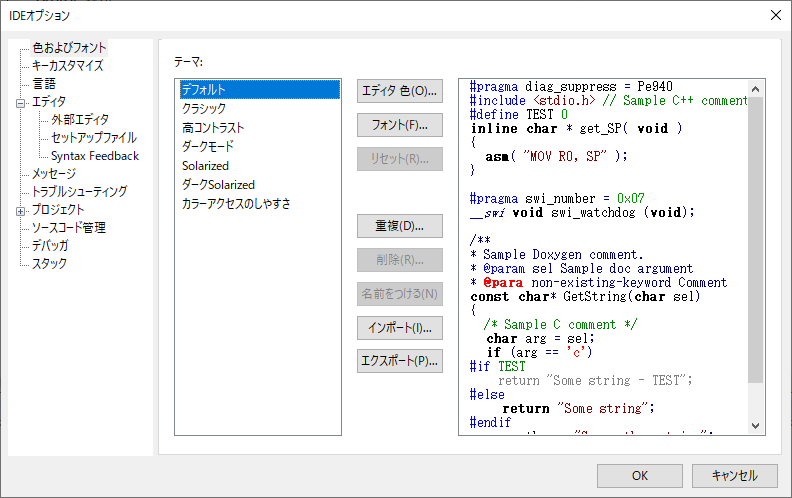This screenshot has height=498, width=792.
Task: Select 外部エディタ under エディタ
Action: 80,120
